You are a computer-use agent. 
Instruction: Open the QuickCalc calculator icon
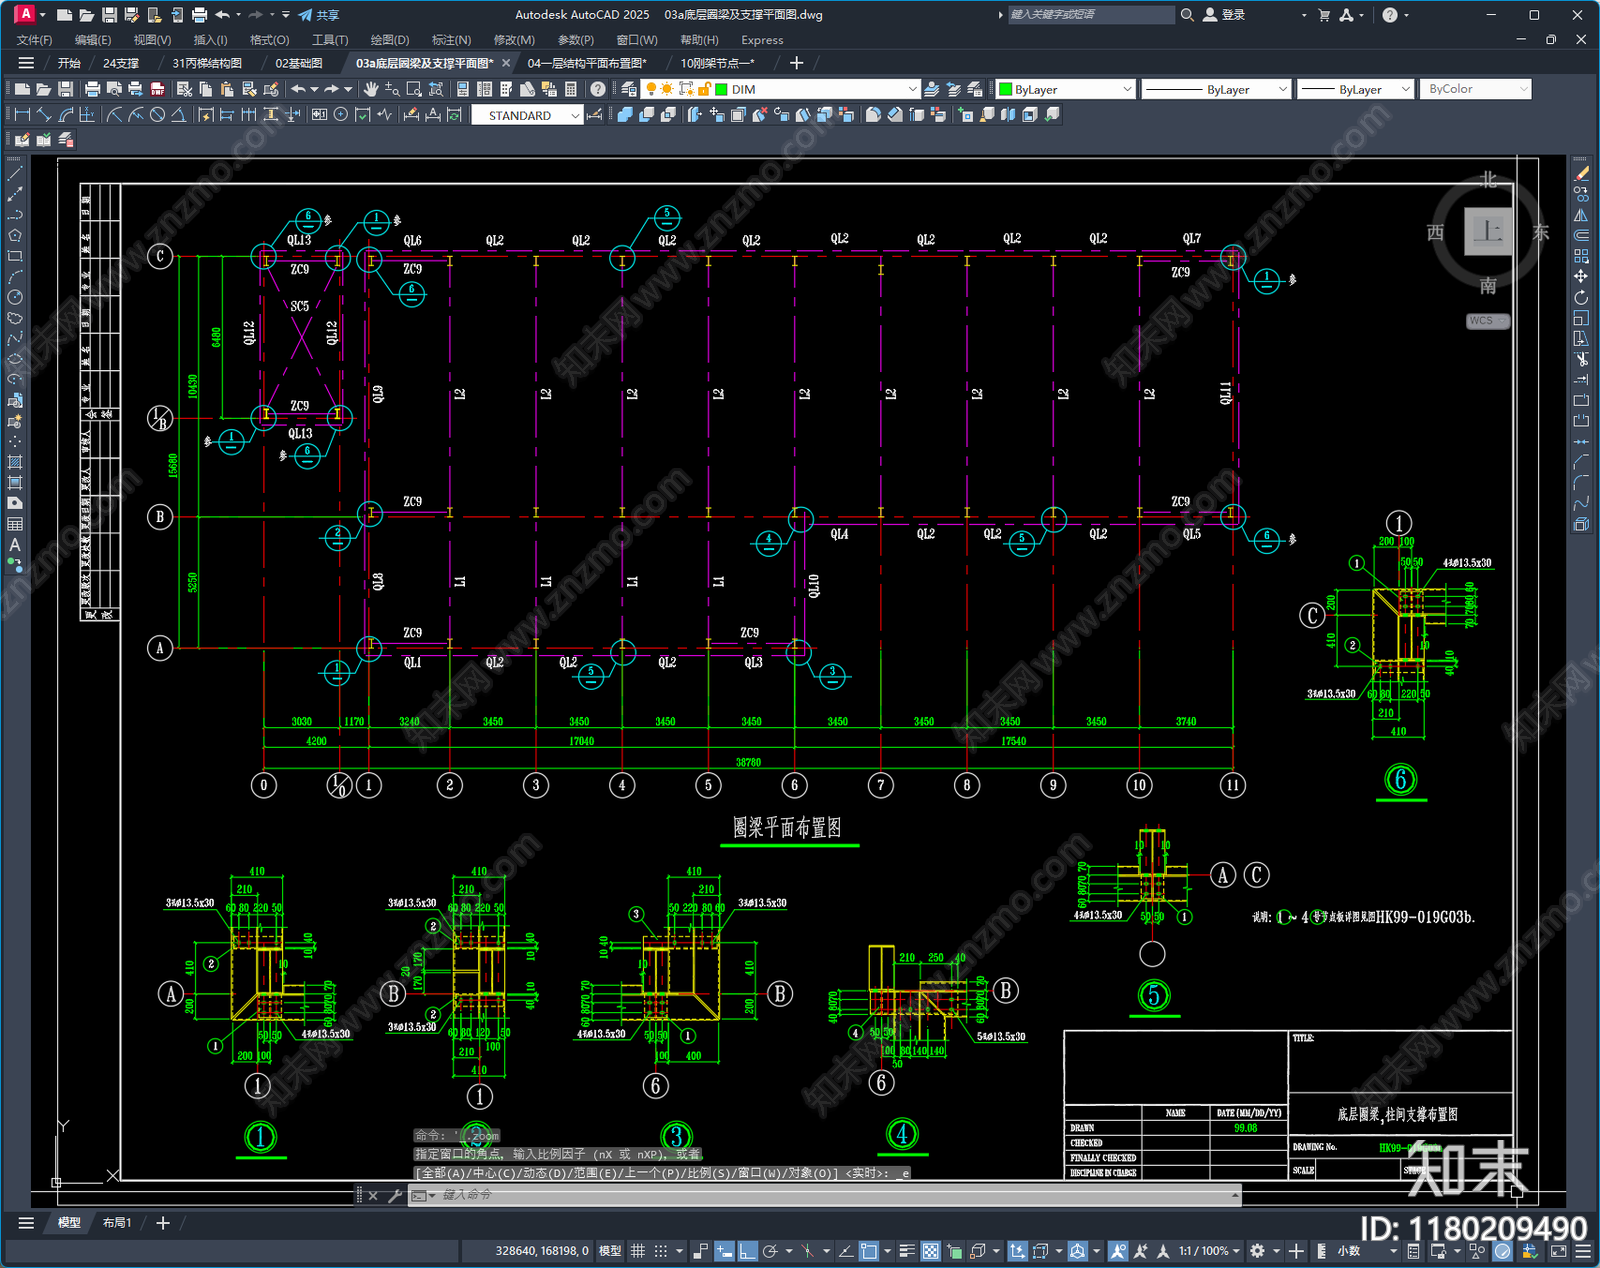[x=571, y=89]
